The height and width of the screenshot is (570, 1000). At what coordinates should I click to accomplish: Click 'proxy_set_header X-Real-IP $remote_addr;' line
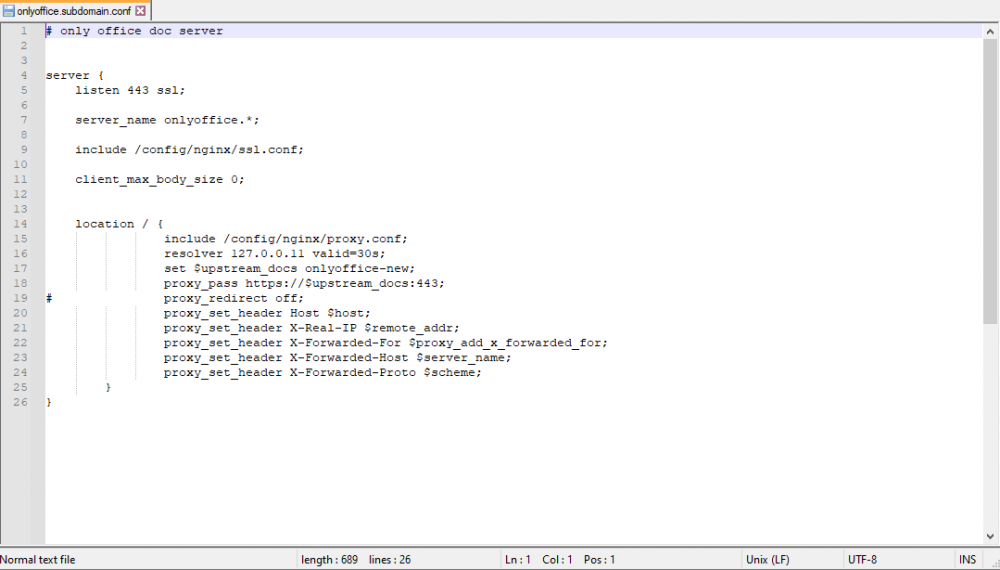(312, 328)
